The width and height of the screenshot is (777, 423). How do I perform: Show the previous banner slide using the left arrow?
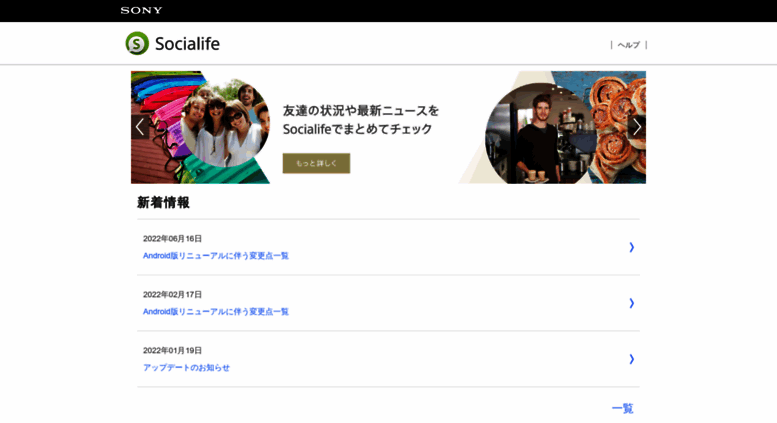pos(140,127)
